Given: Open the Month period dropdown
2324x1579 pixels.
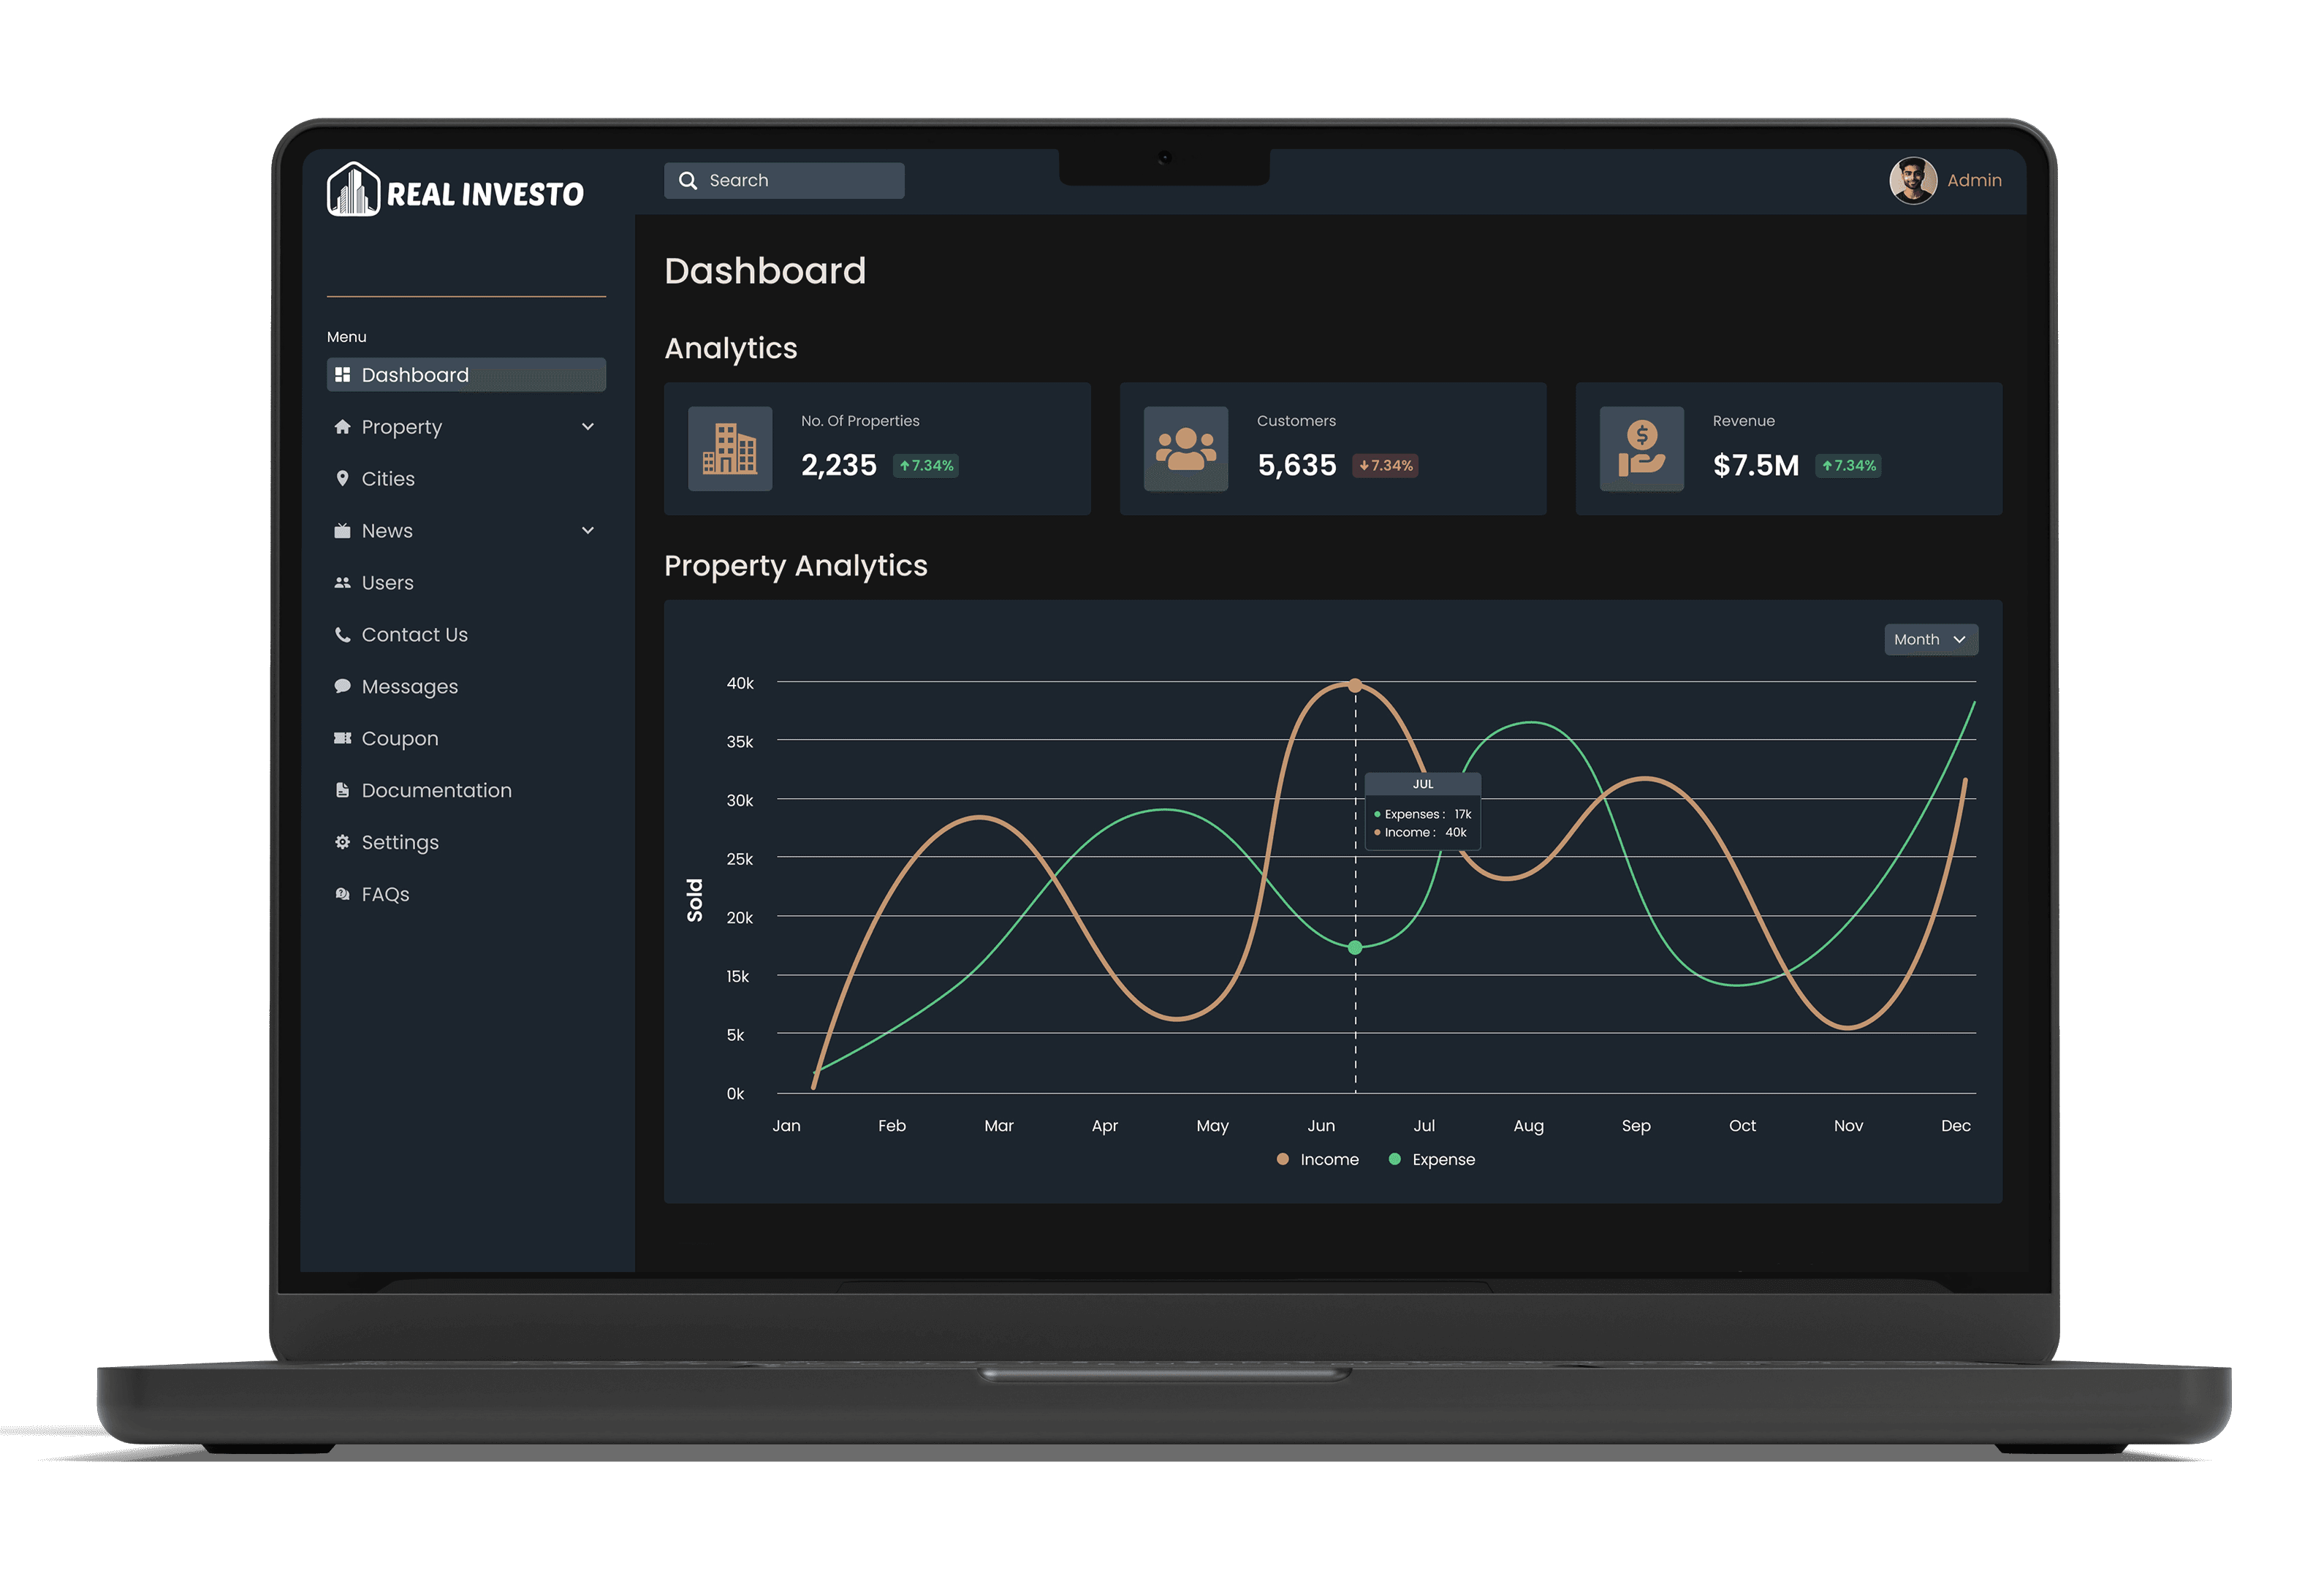Looking at the screenshot, I should [1931, 640].
